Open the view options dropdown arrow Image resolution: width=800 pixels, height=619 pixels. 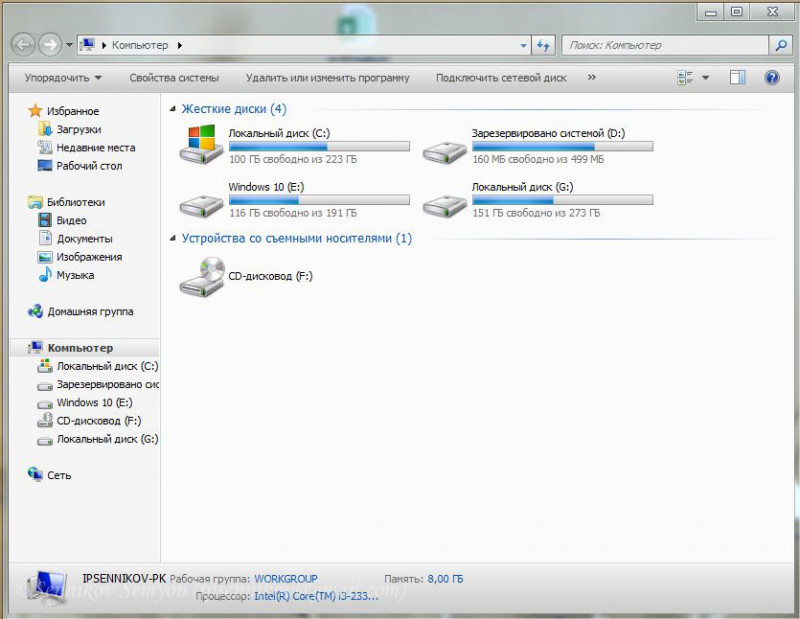[705, 77]
